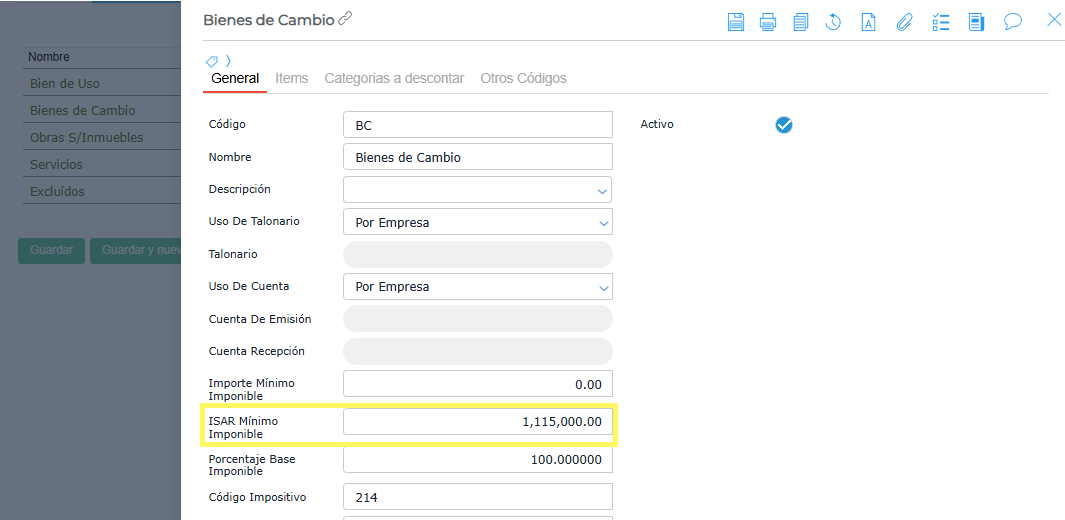Expand the Descripción dropdown
Viewport: 1065px width, 520px height.
[x=602, y=190]
